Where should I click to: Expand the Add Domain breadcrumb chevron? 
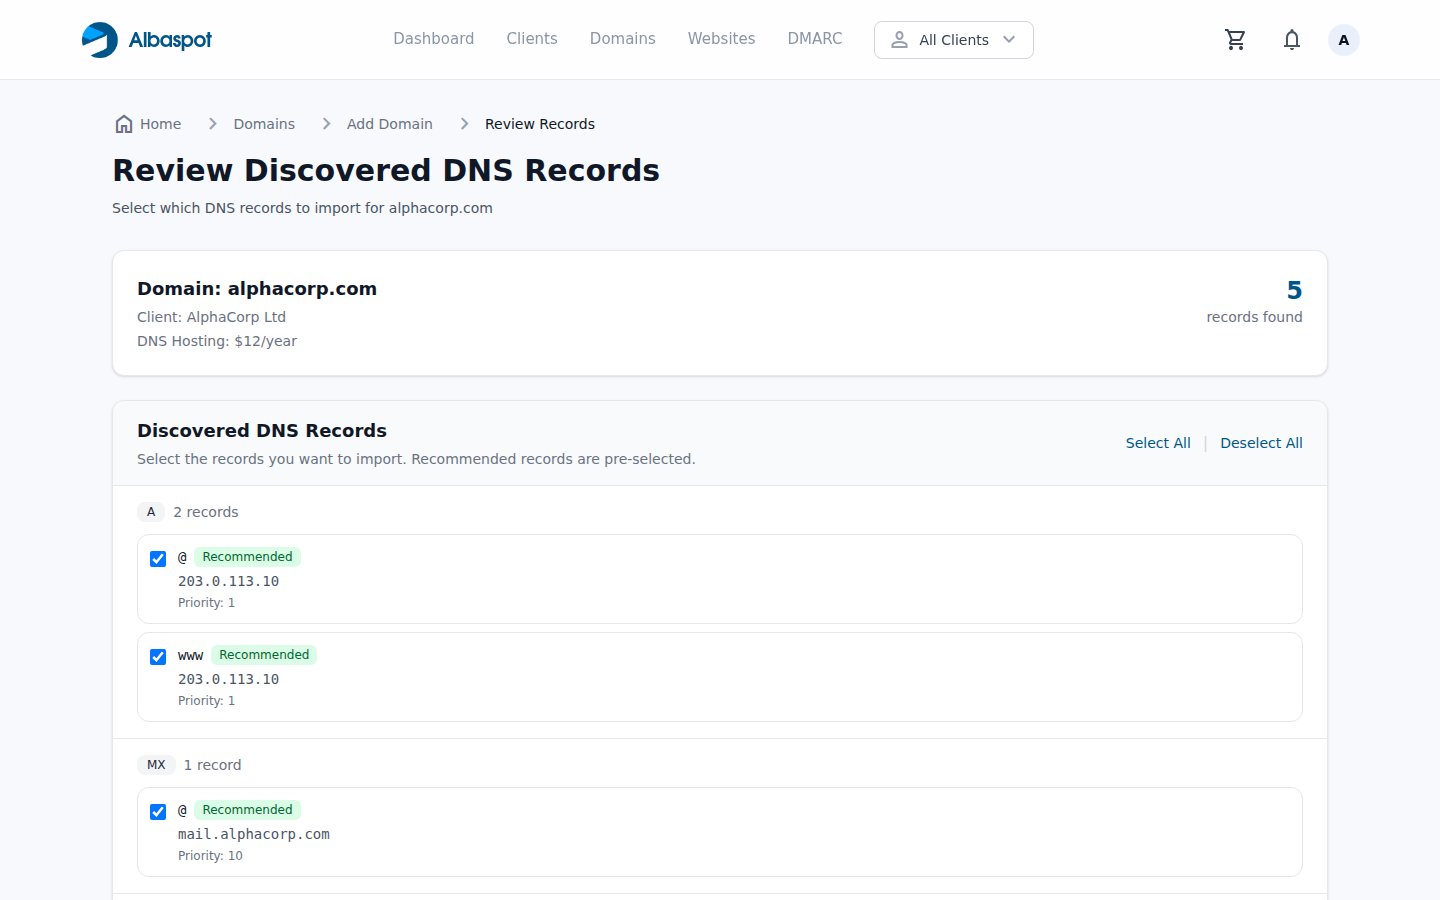pyautogui.click(x=463, y=123)
